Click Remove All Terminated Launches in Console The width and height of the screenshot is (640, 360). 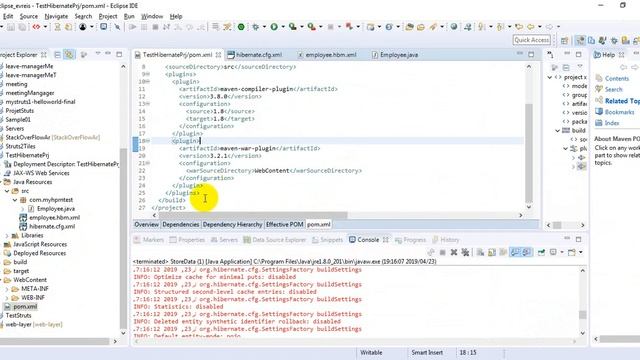point(465,252)
